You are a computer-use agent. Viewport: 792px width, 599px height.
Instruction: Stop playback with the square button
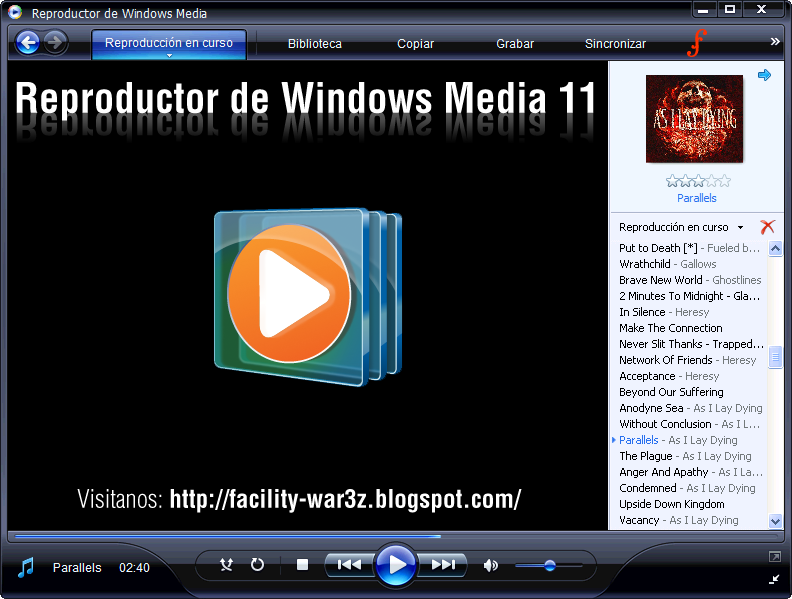[302, 564]
